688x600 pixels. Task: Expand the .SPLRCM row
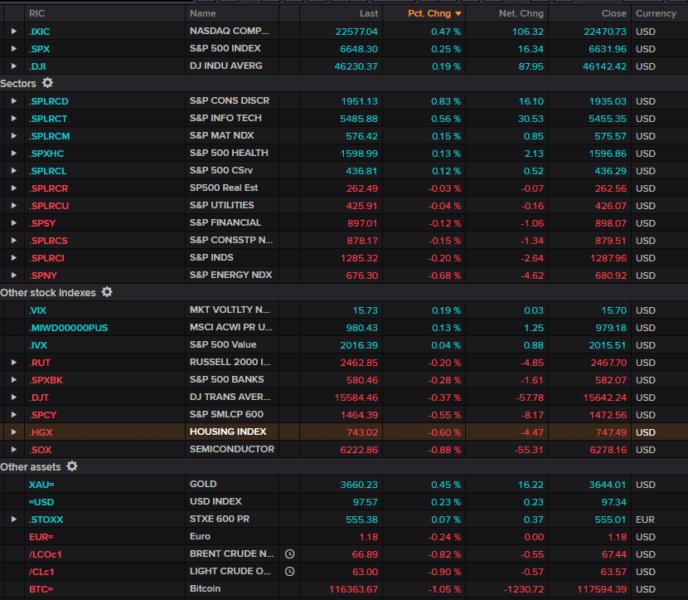[x=14, y=136]
